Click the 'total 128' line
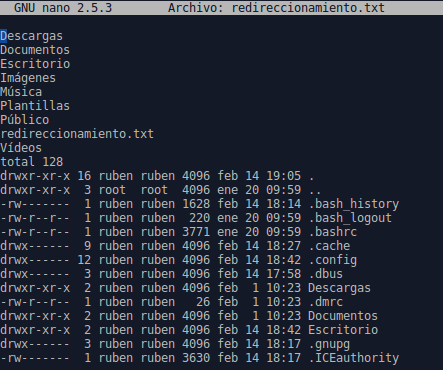This screenshot has height=370, width=443. point(32,162)
